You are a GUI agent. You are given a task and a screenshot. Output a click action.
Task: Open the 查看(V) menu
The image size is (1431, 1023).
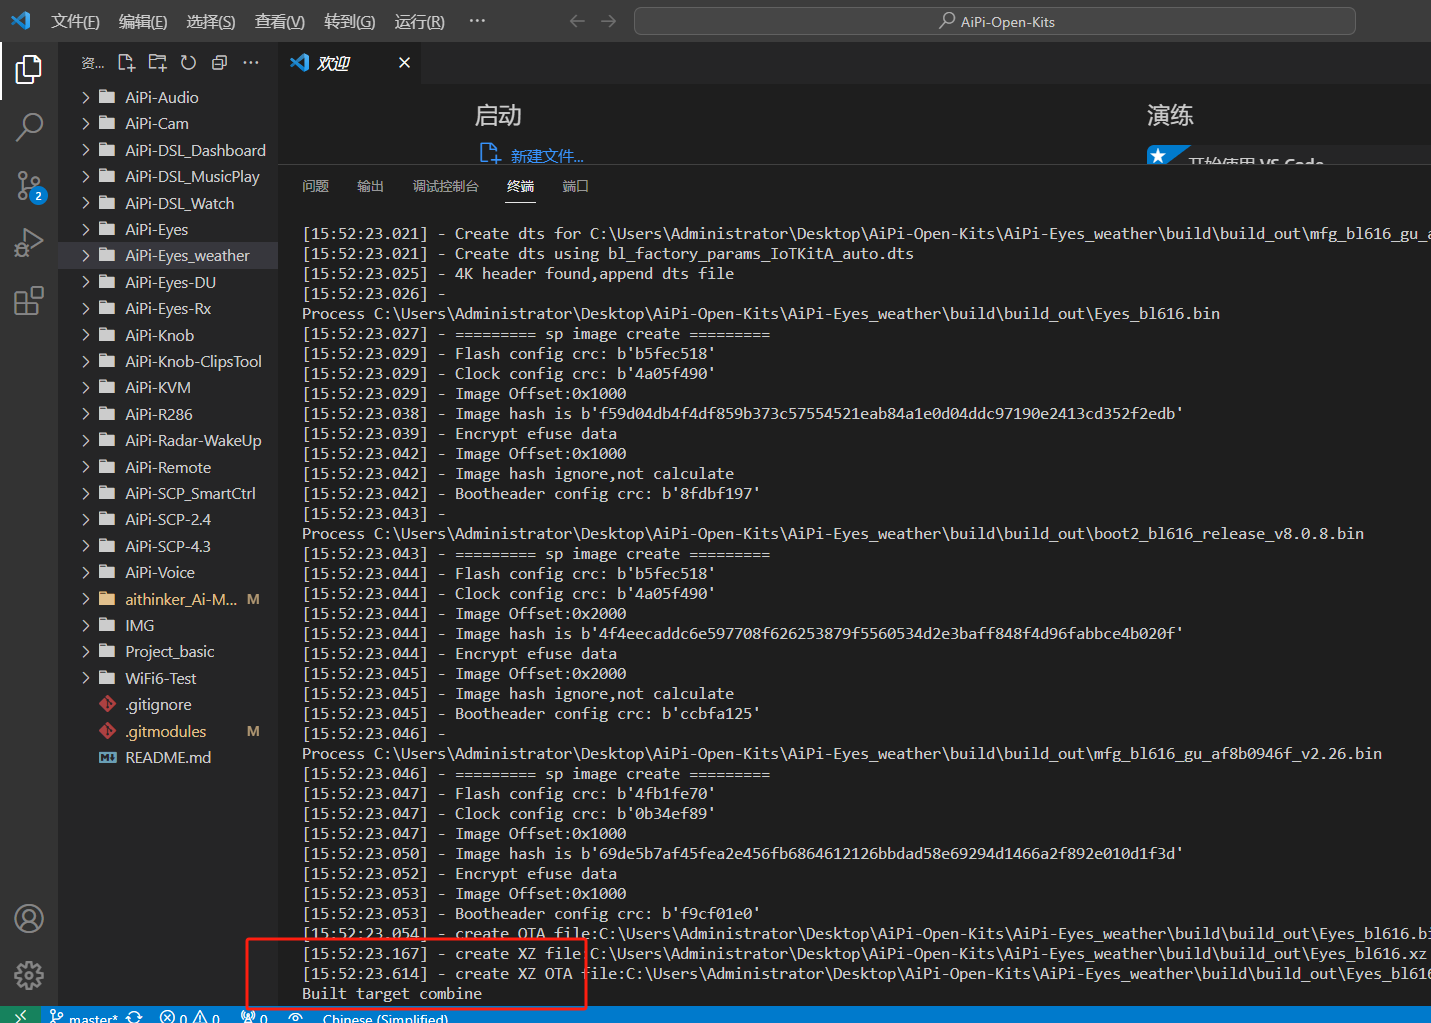[x=280, y=21]
